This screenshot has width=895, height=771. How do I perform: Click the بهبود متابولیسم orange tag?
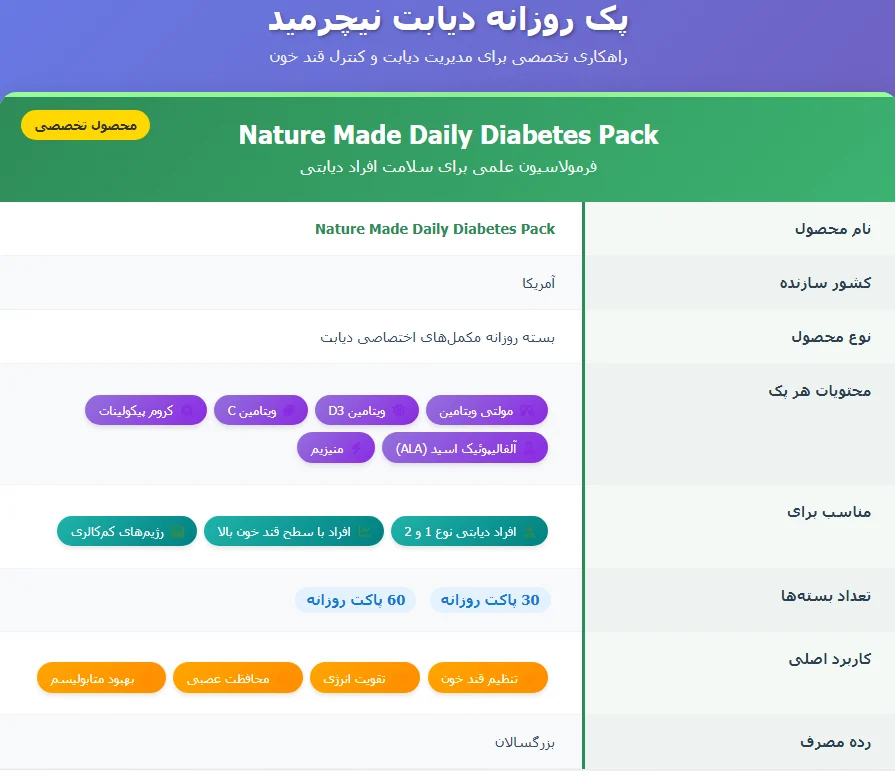tap(99, 678)
